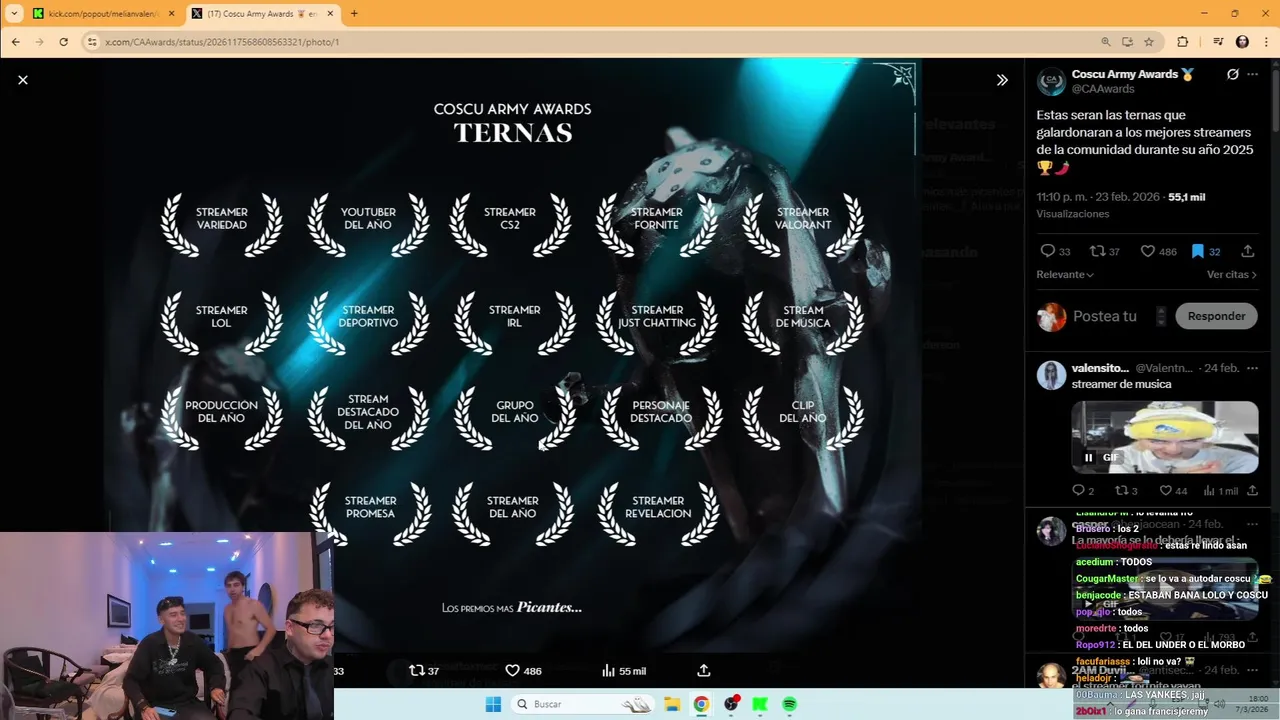Screen dimensions: 1280x720
Task: Click the post timestamp 11:10 p. m. 23 feb. 2026
Action: pos(1099,197)
